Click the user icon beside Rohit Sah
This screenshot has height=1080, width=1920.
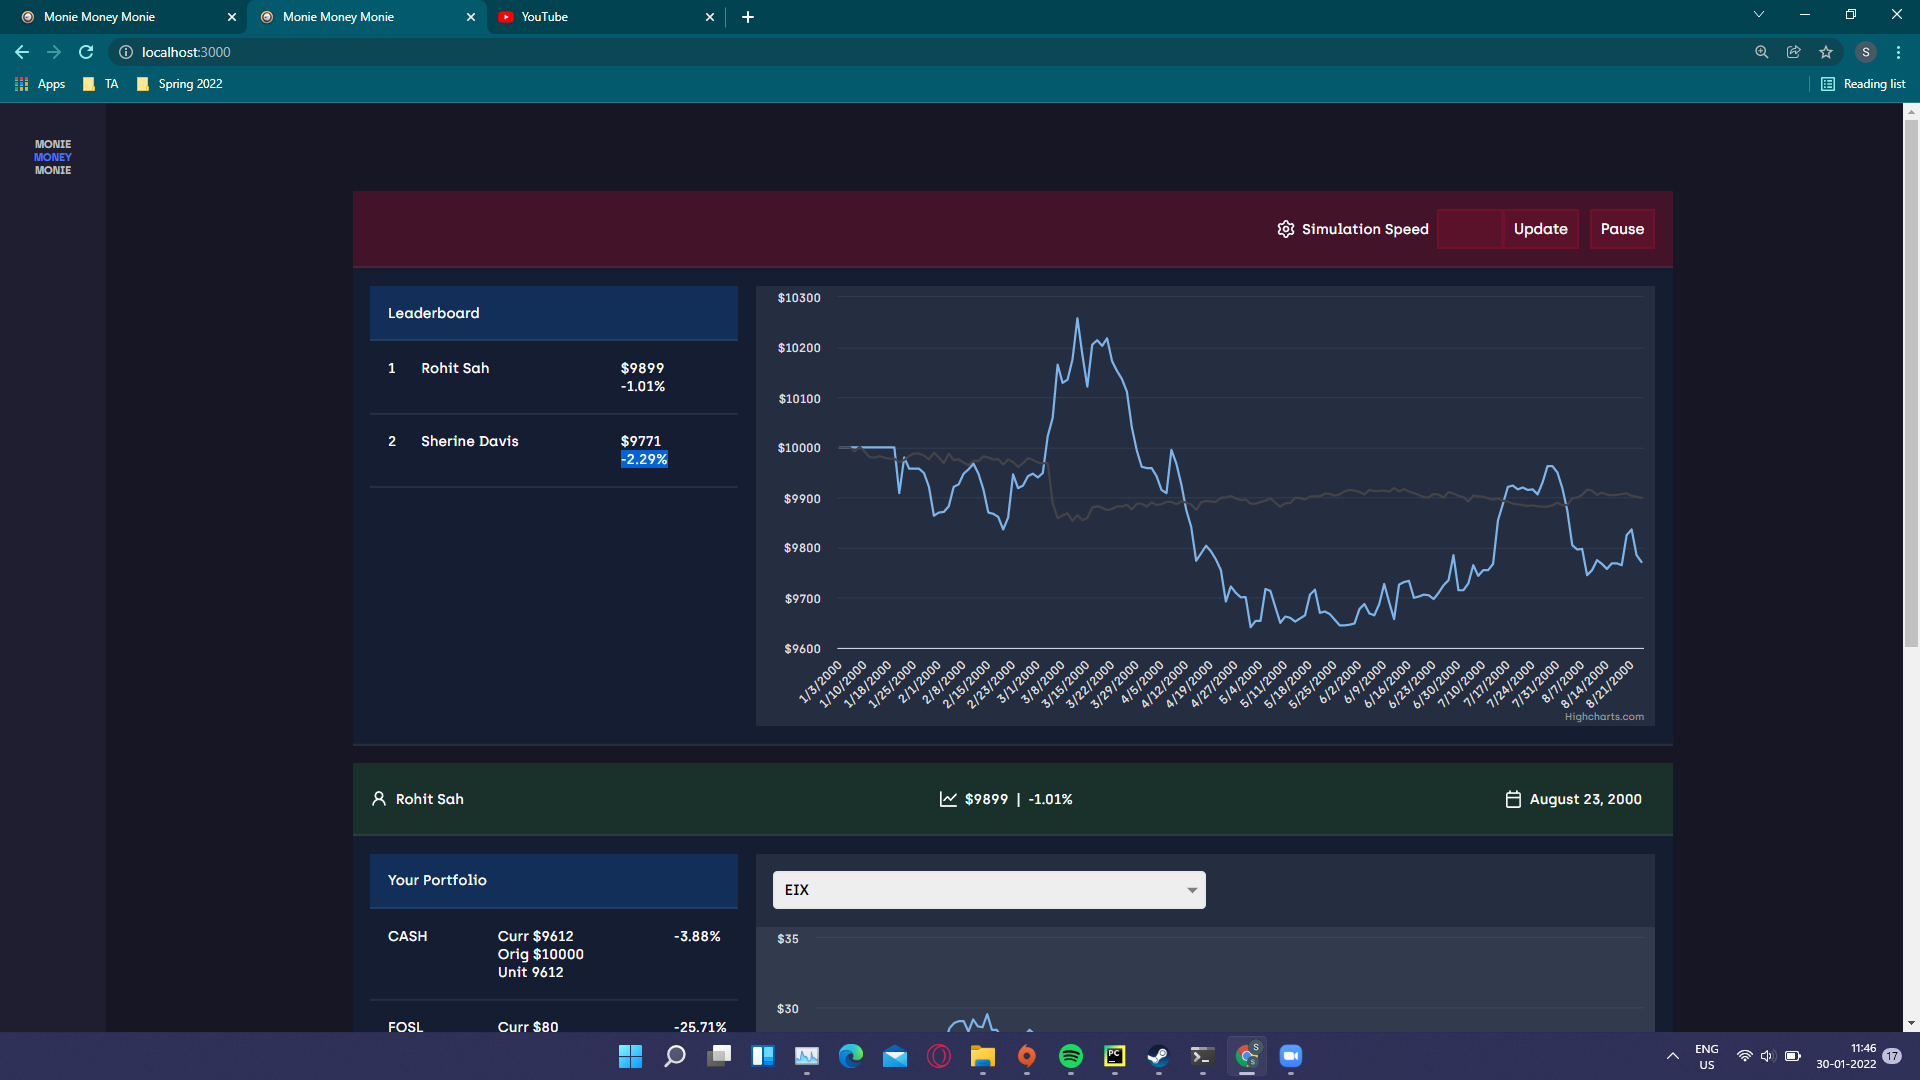(379, 799)
